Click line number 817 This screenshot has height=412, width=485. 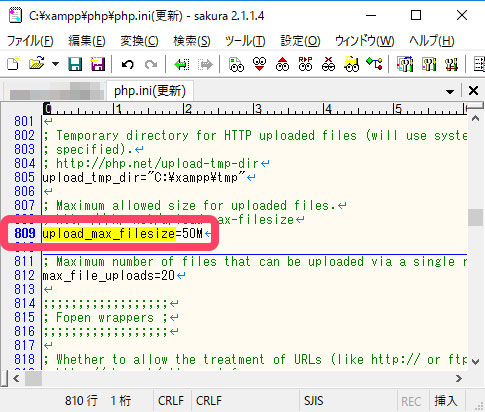[24, 345]
